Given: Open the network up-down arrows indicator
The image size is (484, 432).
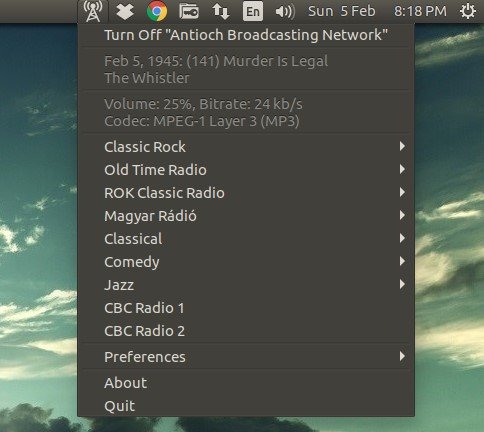Looking at the screenshot, I should [221, 11].
